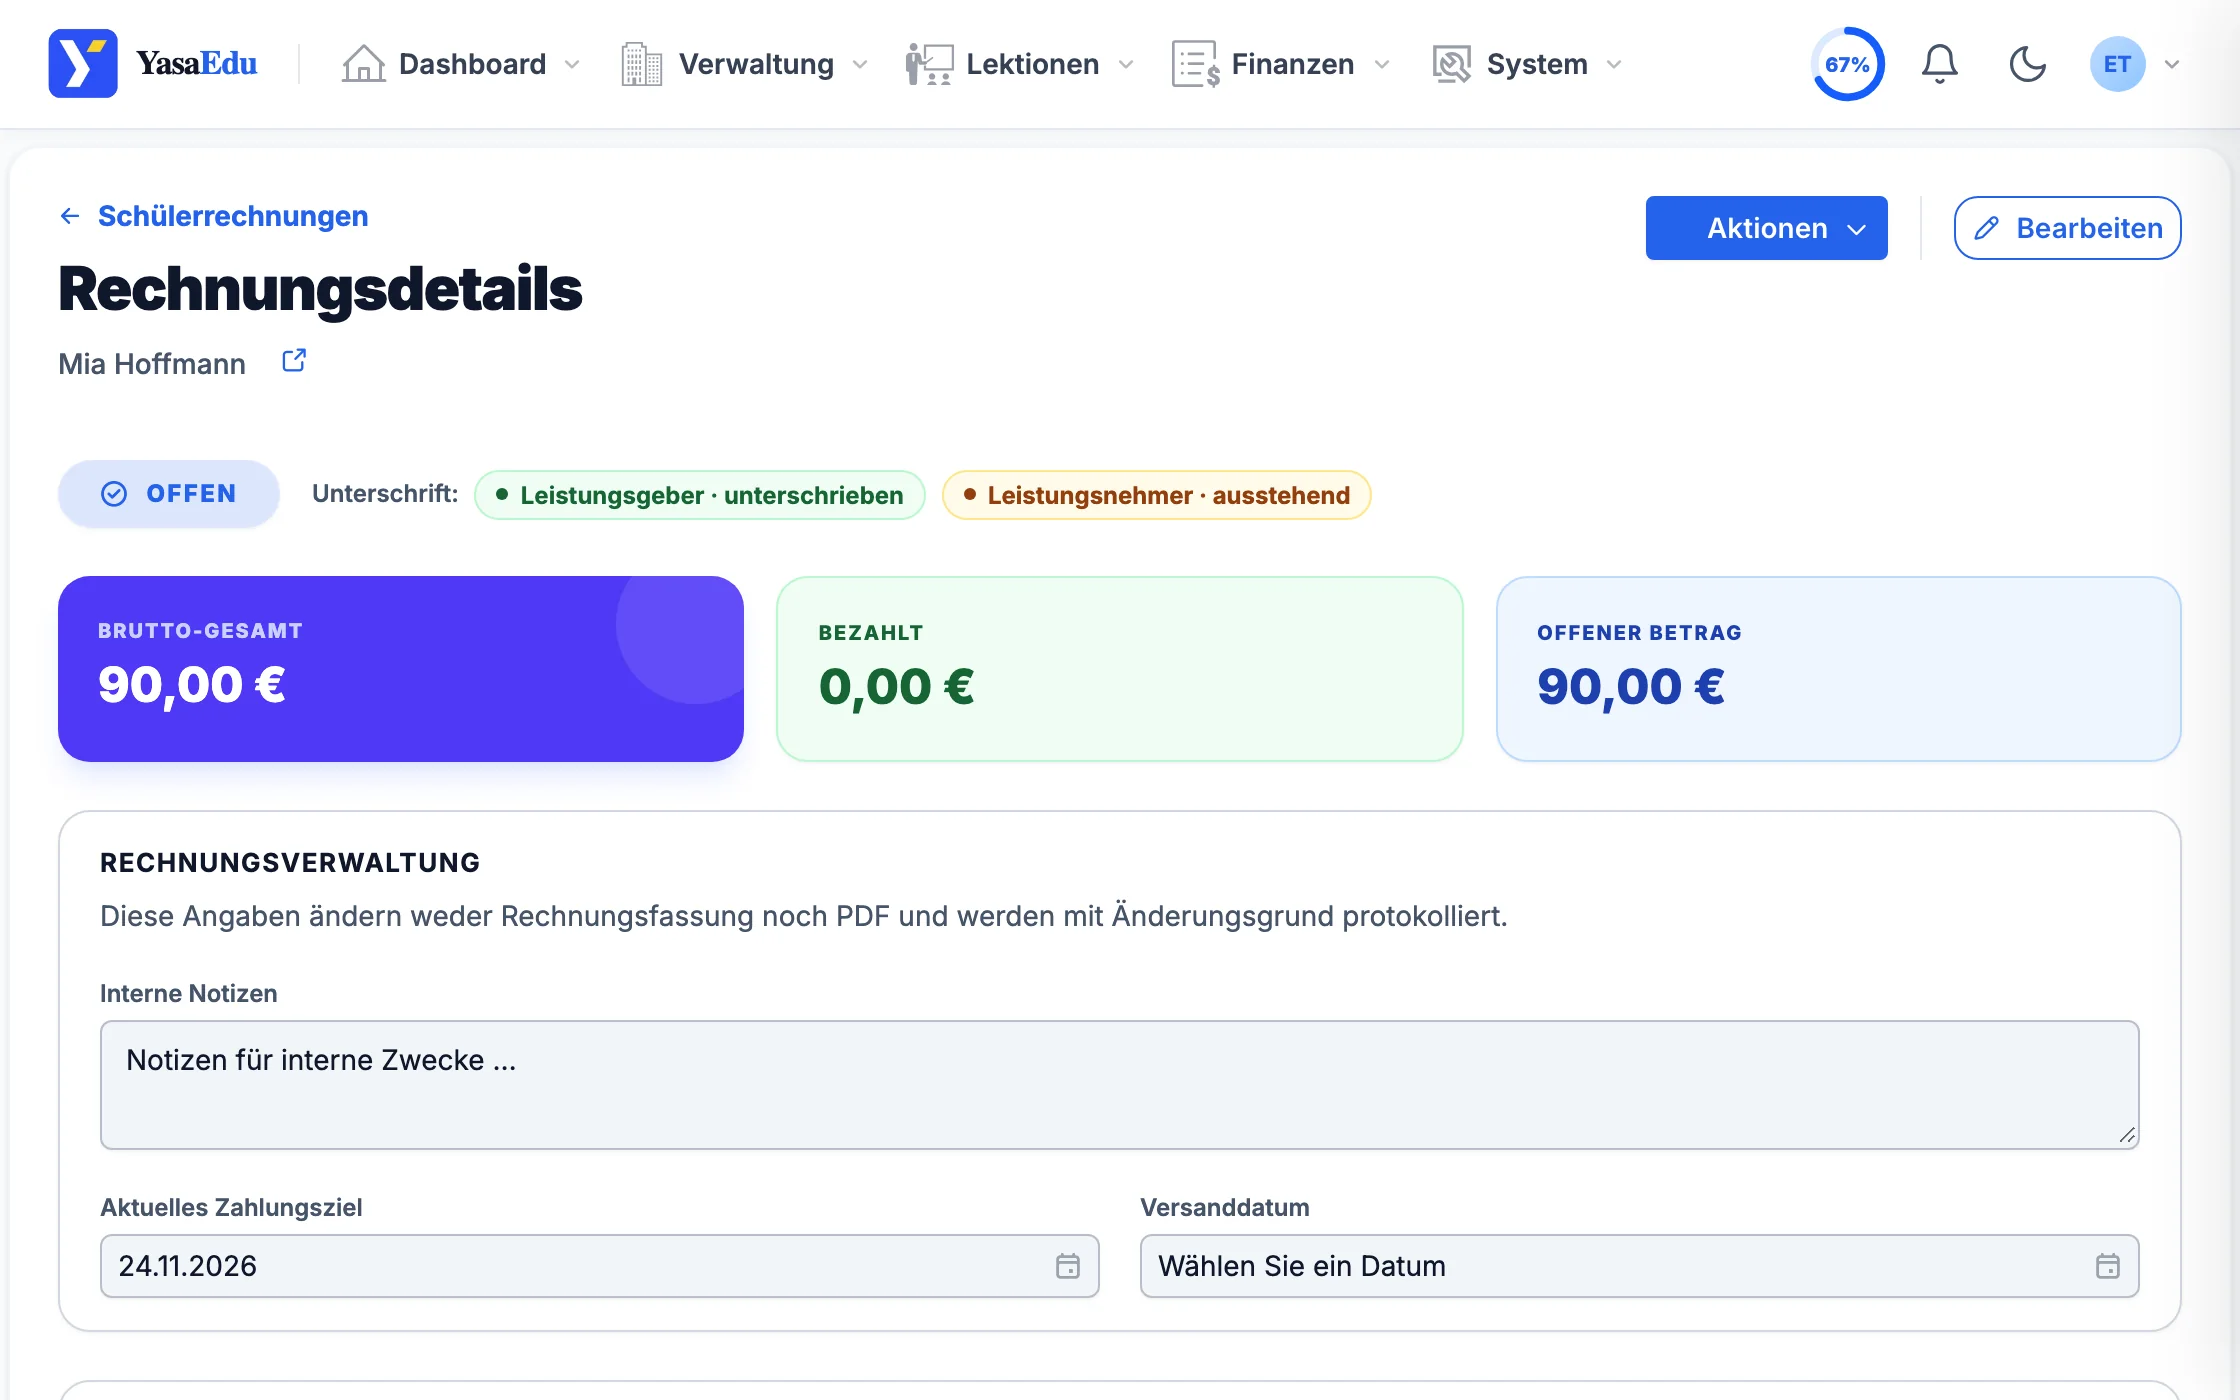Open the Verwaltung menu item

coord(745,64)
